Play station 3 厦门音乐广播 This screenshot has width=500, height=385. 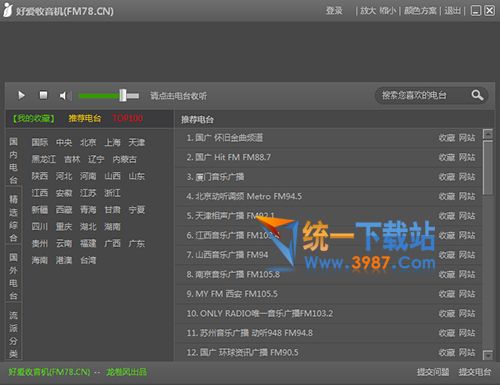(x=215, y=177)
